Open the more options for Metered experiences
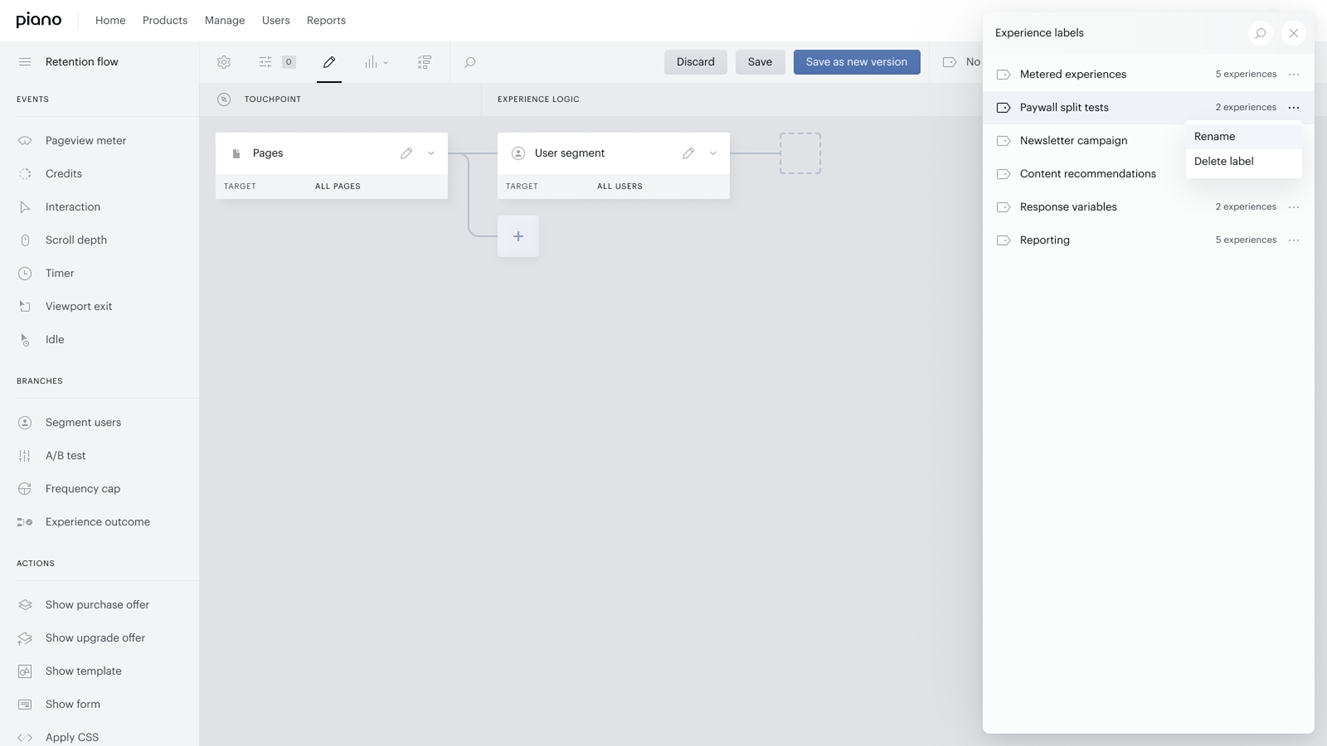Image resolution: width=1327 pixels, height=746 pixels. tap(1294, 74)
